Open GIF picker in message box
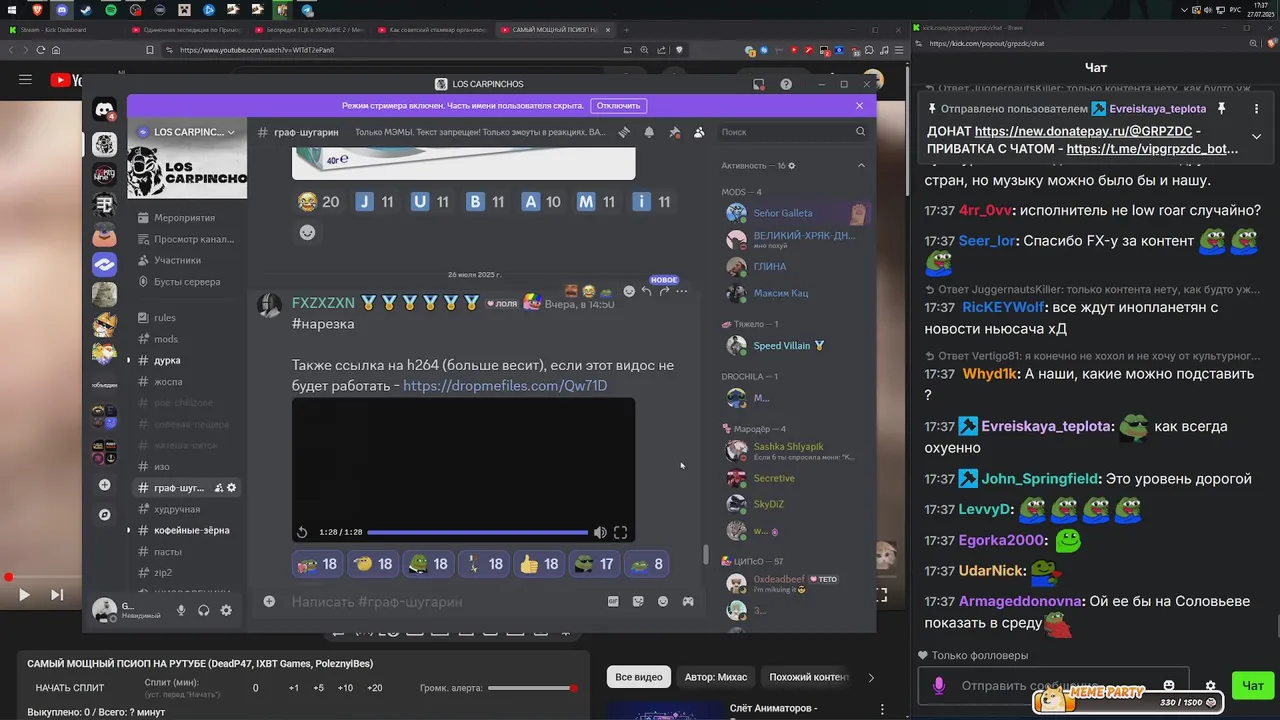 pyautogui.click(x=613, y=601)
